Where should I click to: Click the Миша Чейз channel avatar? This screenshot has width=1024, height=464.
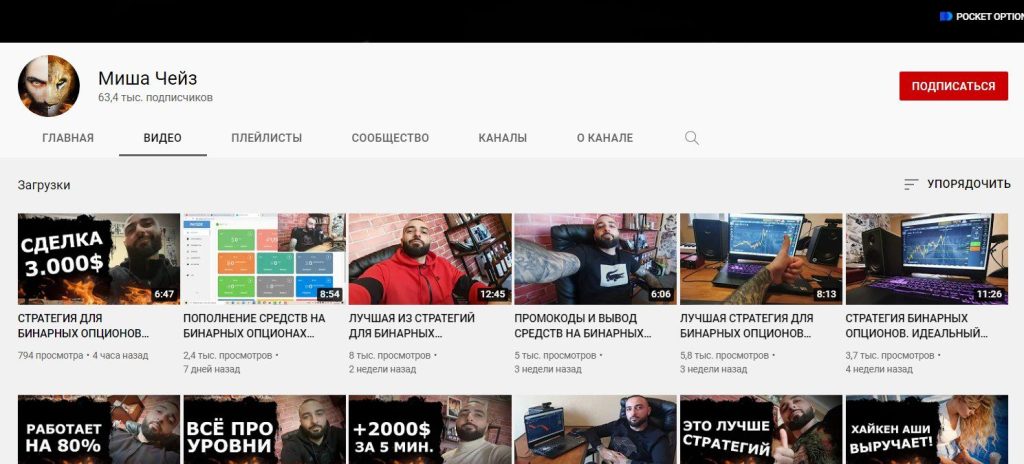[48, 86]
